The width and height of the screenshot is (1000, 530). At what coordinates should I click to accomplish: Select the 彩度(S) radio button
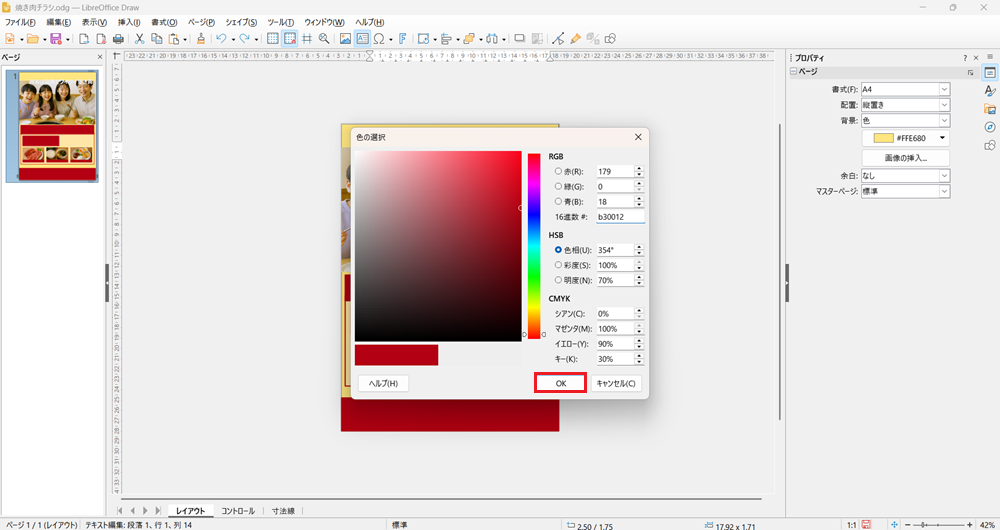tap(558, 265)
